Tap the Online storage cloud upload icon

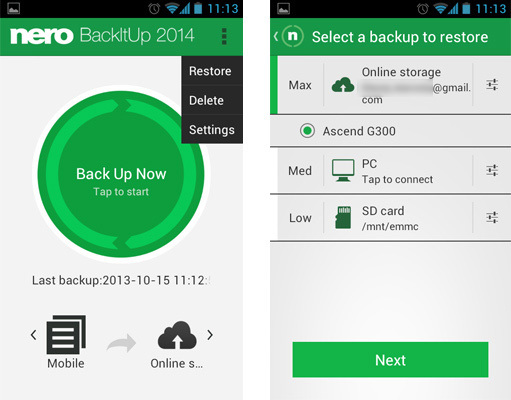(x=343, y=85)
